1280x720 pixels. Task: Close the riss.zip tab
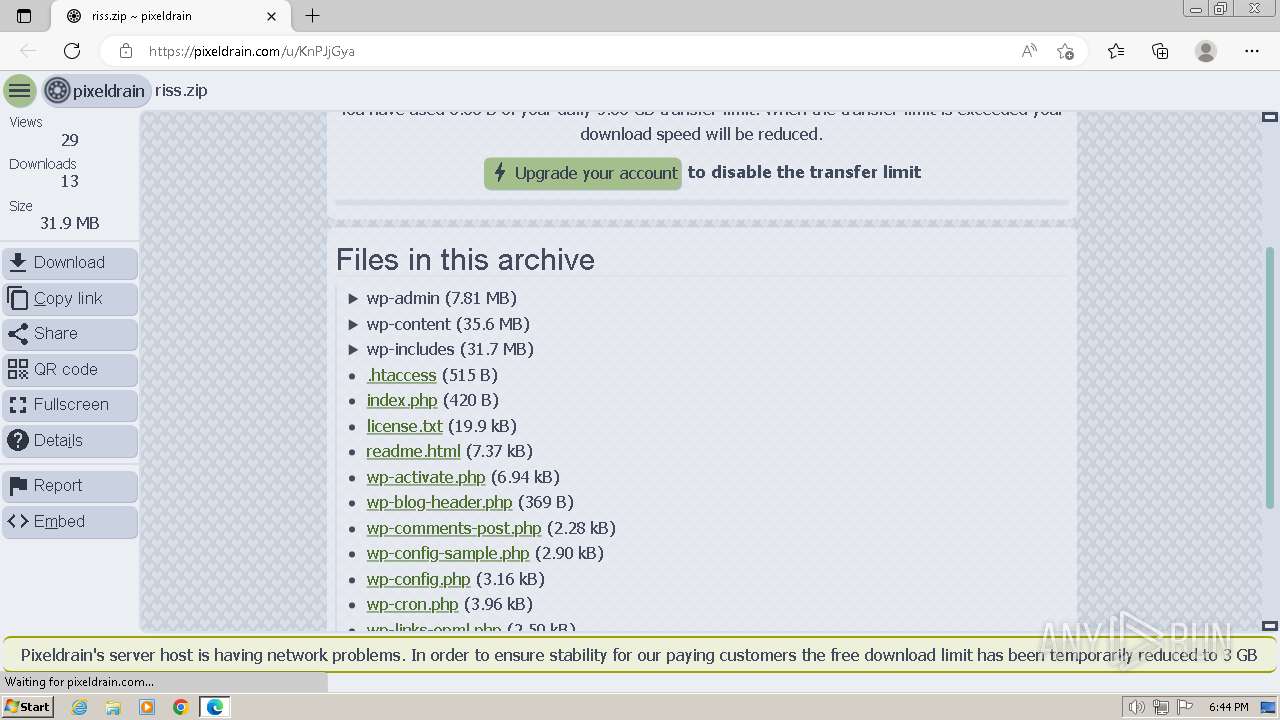272,16
